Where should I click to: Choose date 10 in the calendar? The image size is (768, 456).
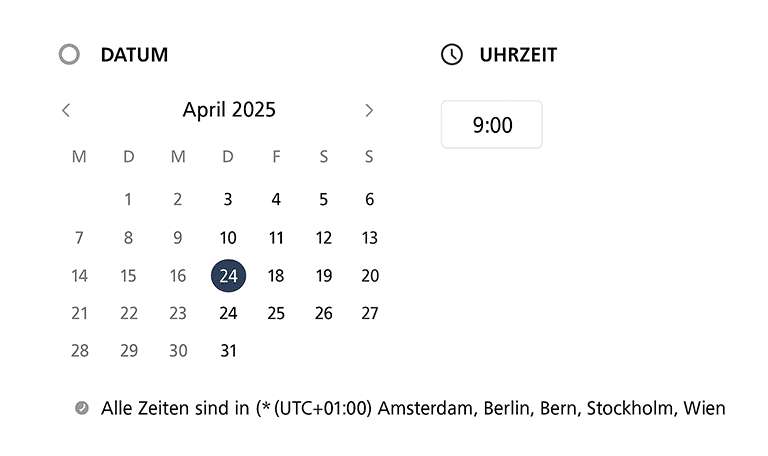click(228, 238)
